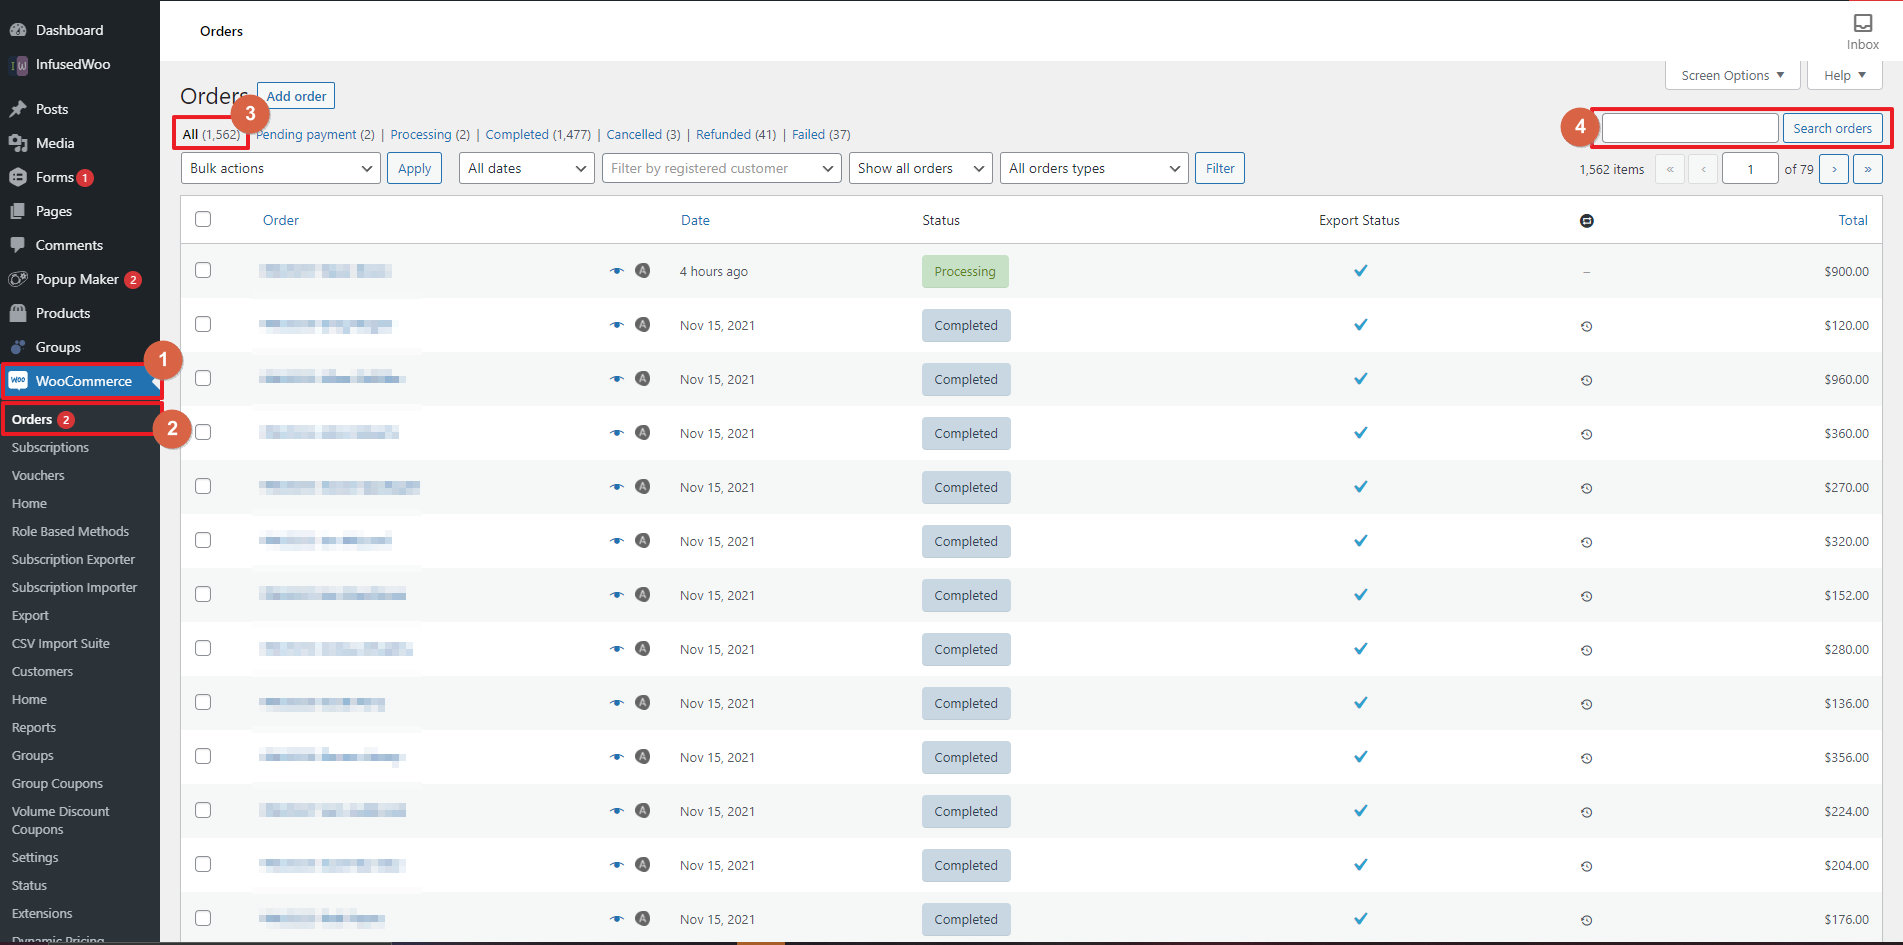Select checkbox of $960.00 order
Image resolution: width=1903 pixels, height=945 pixels.
203,378
